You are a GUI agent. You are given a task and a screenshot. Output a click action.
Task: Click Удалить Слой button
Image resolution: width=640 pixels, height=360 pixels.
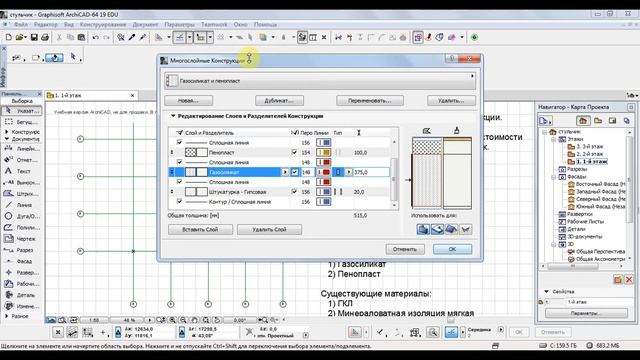(x=269, y=229)
